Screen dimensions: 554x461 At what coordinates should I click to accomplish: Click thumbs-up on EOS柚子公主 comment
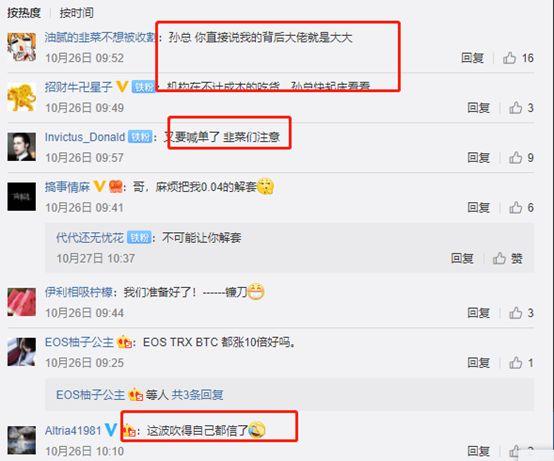[515, 362]
